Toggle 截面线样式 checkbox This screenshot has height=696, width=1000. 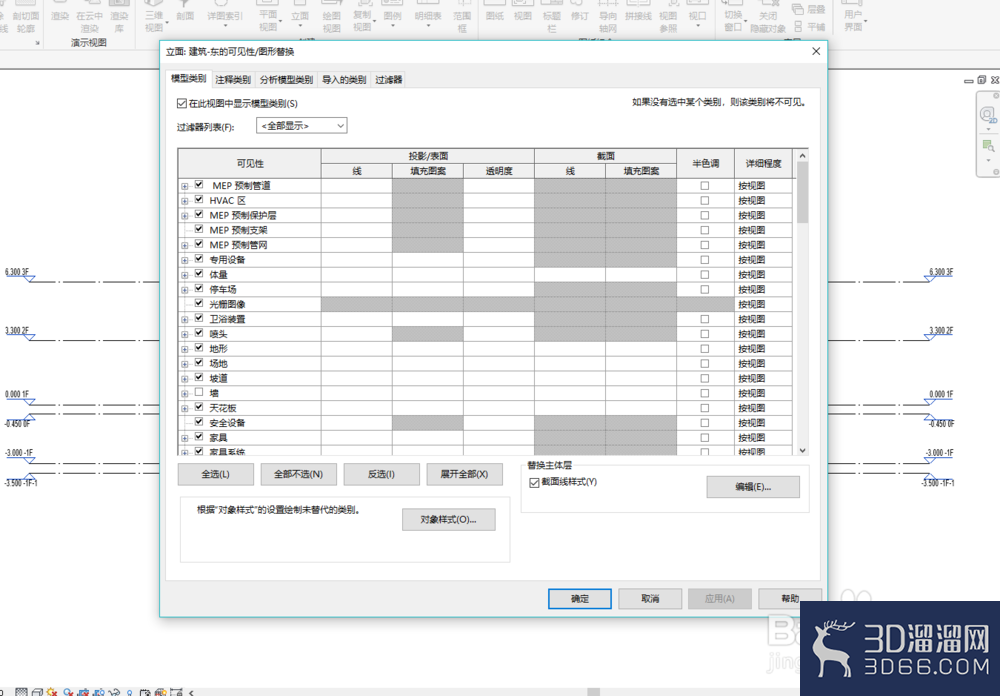(x=534, y=483)
